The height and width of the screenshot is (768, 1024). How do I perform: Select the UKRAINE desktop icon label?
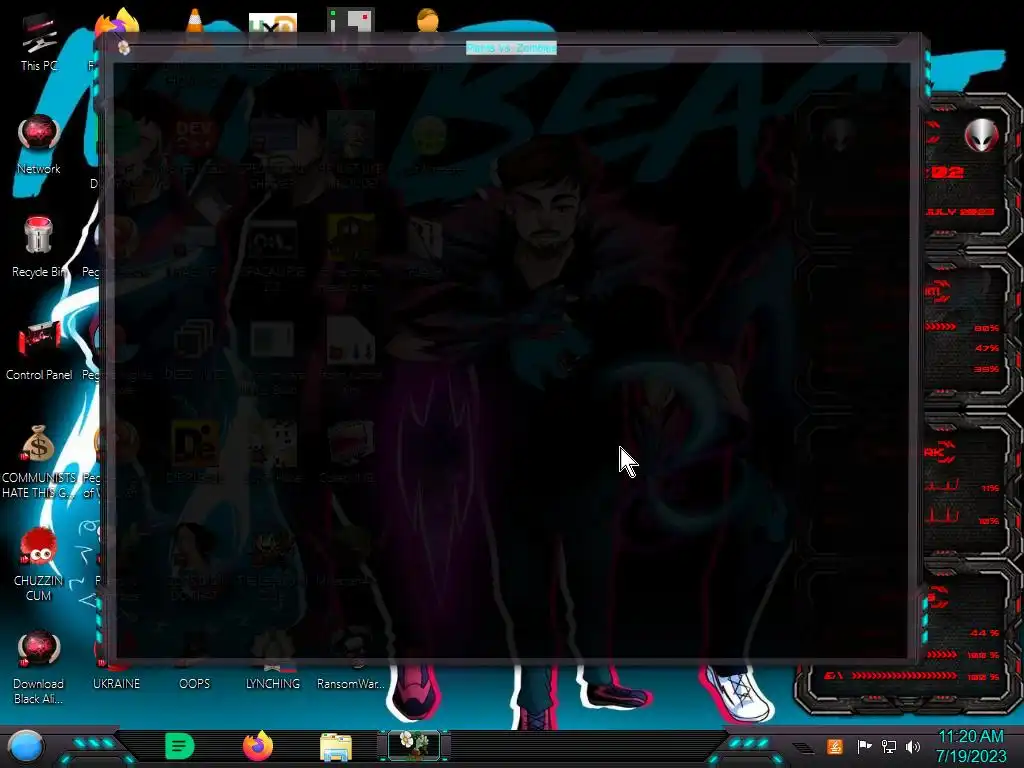(116, 684)
